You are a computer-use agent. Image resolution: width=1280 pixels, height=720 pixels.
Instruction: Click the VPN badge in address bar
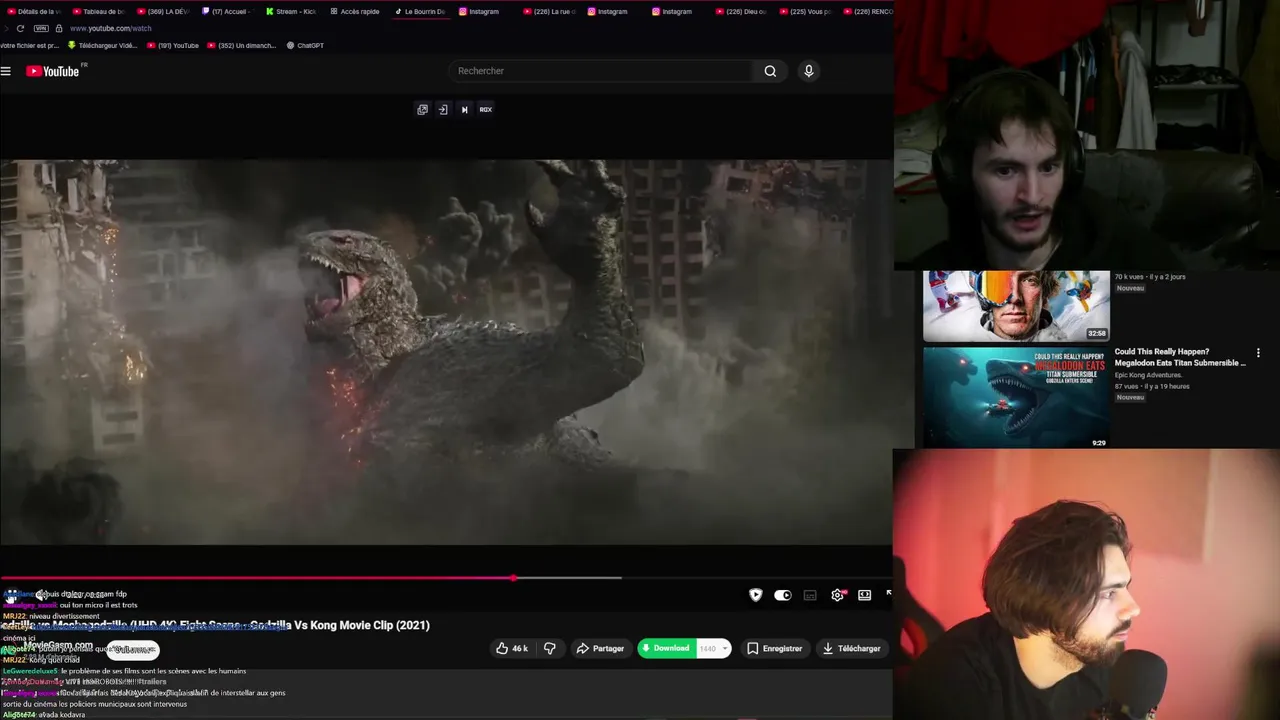point(41,28)
